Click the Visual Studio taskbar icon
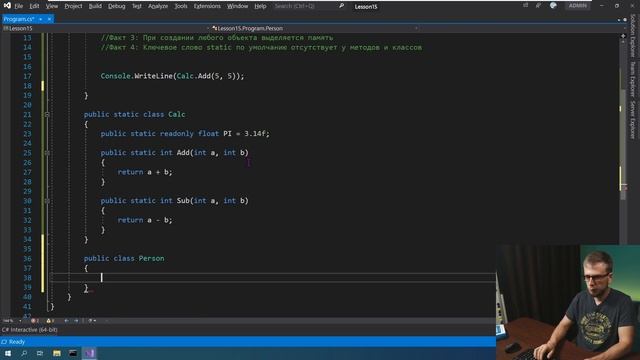640x360 pixels. [89, 353]
